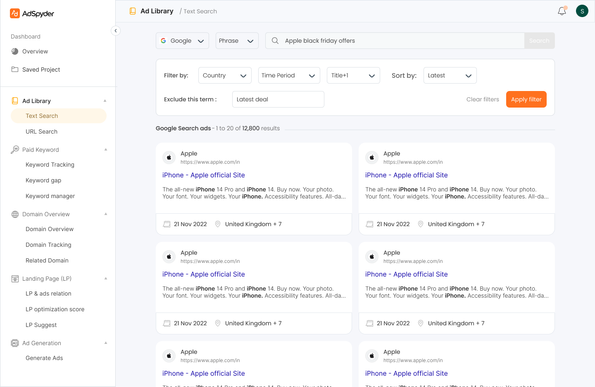Viewport: 595px width, 387px height.
Task: Open Keyword Tracking in sidebar
Action: tap(50, 165)
